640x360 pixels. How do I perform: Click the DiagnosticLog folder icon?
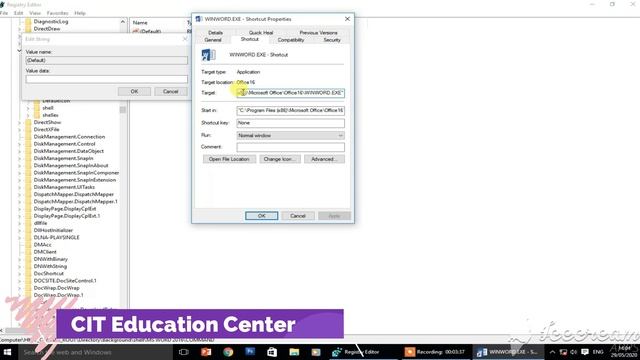point(28,22)
